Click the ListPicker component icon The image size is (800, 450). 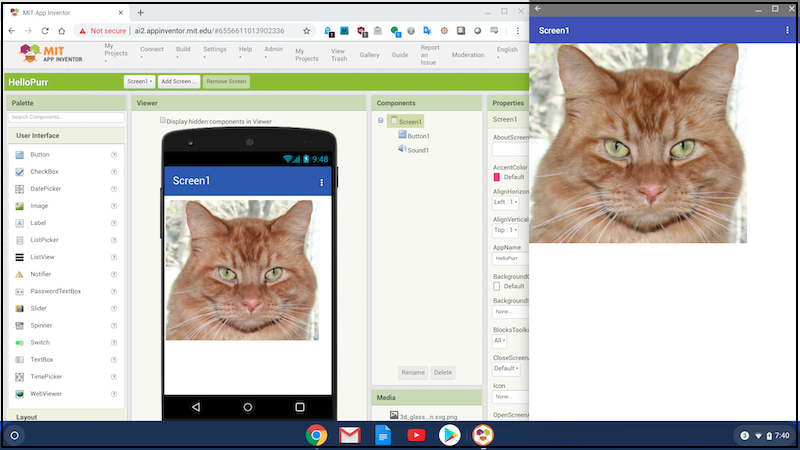coord(19,240)
